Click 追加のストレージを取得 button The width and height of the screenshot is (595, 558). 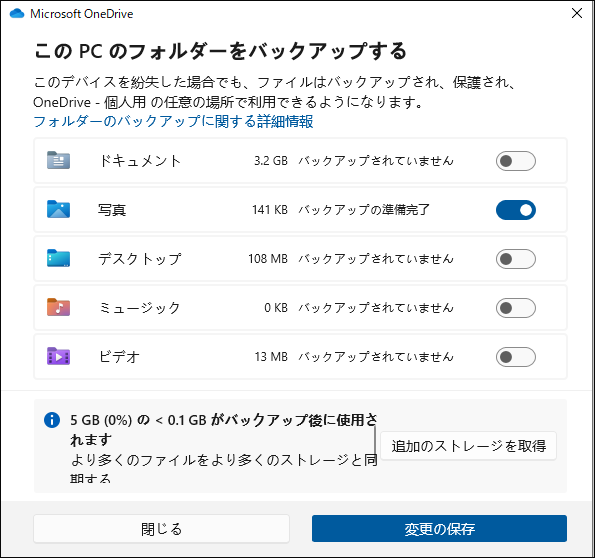469,446
